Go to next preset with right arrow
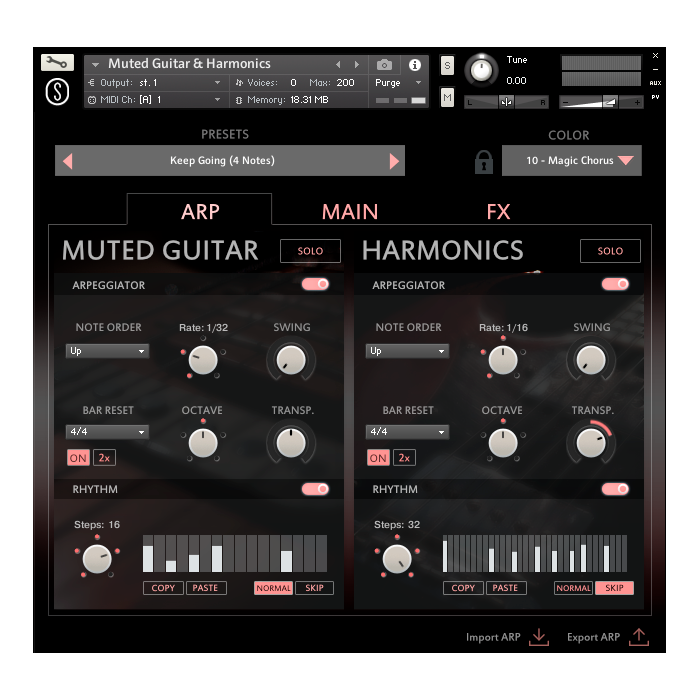The width and height of the screenshot is (700, 700). (x=394, y=161)
